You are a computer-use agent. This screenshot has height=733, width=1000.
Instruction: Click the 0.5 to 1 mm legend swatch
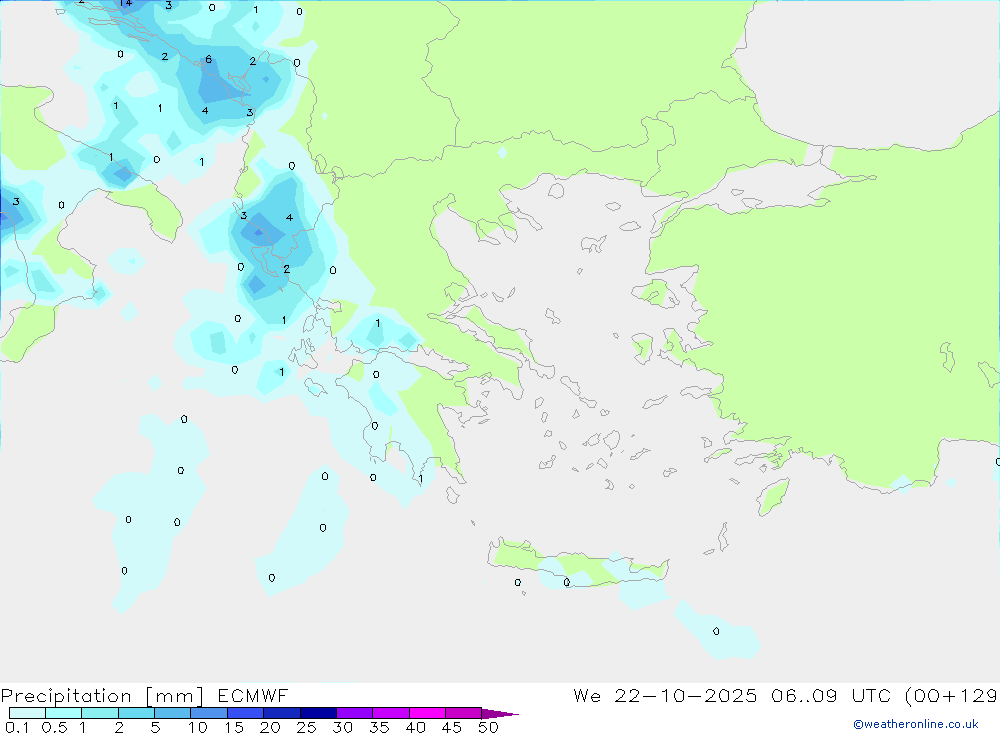[x=63, y=713]
